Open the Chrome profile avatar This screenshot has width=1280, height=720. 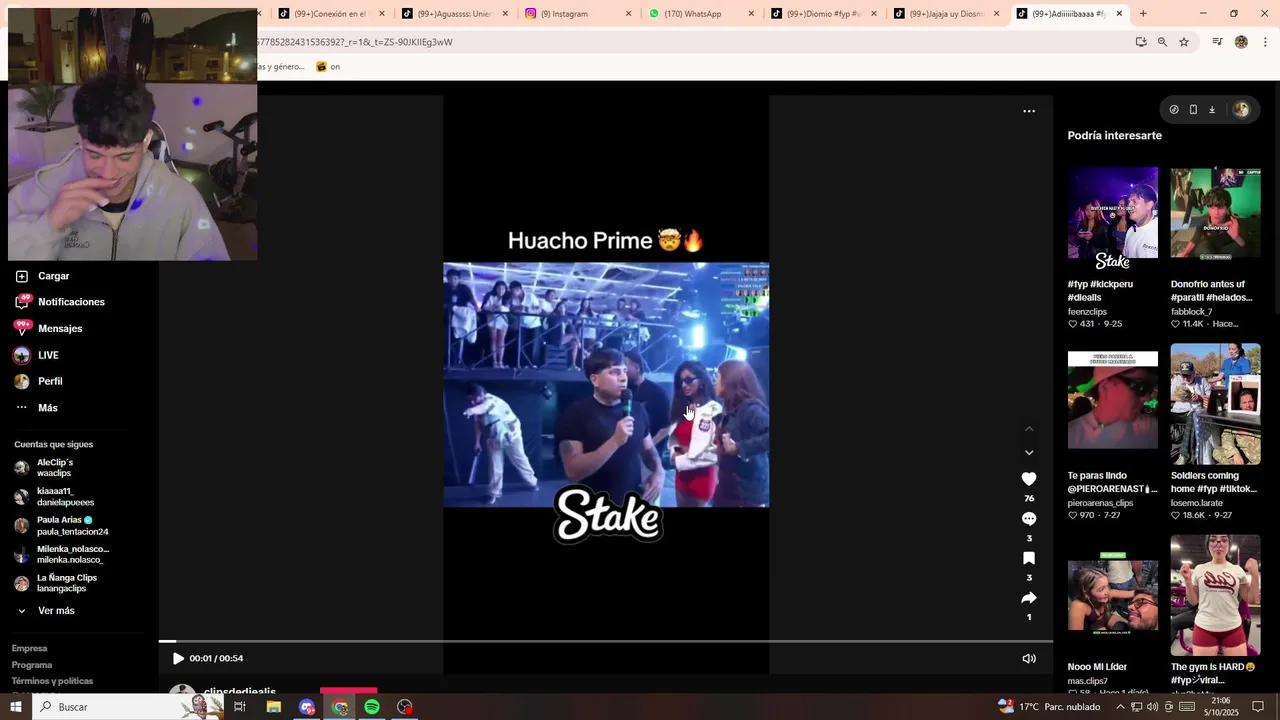point(1241,42)
